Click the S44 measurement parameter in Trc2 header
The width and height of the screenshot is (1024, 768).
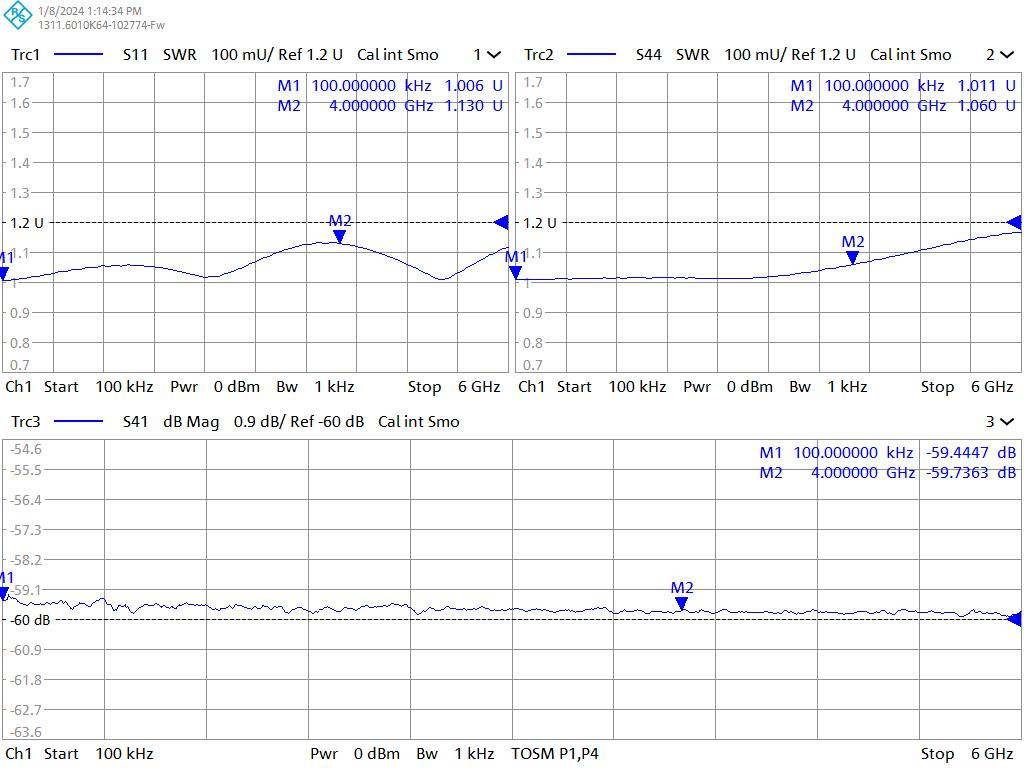point(649,55)
